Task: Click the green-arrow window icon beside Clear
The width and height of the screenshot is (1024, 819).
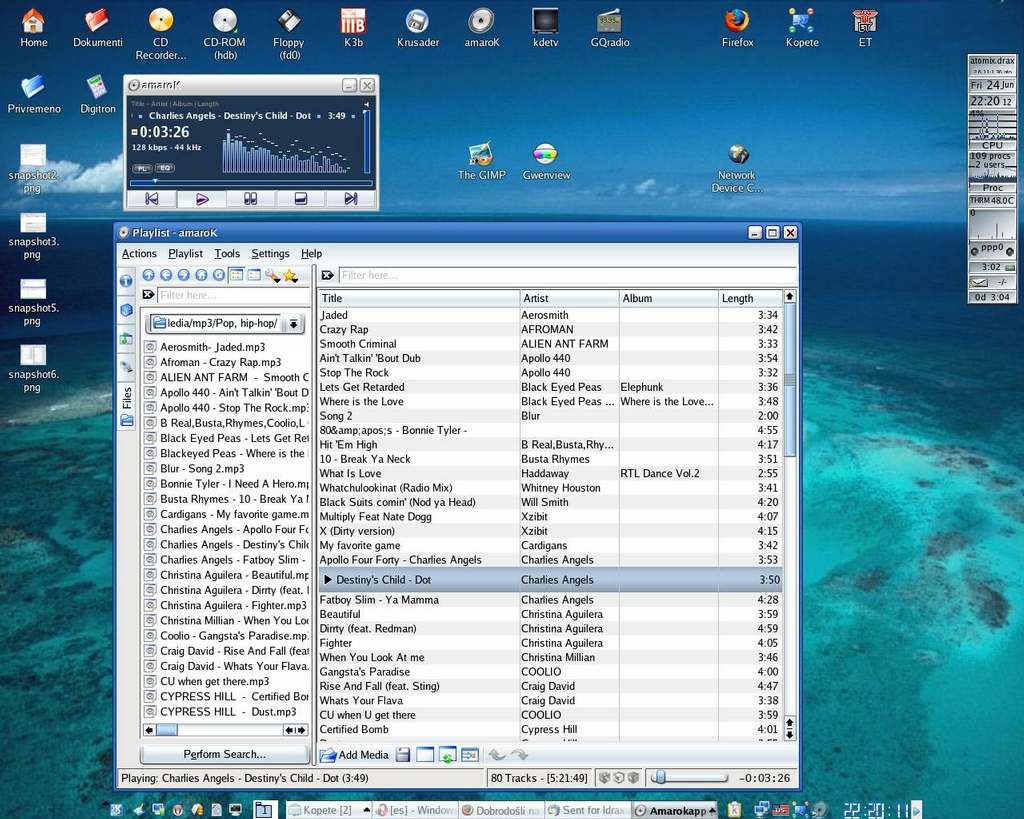Action: pos(447,755)
